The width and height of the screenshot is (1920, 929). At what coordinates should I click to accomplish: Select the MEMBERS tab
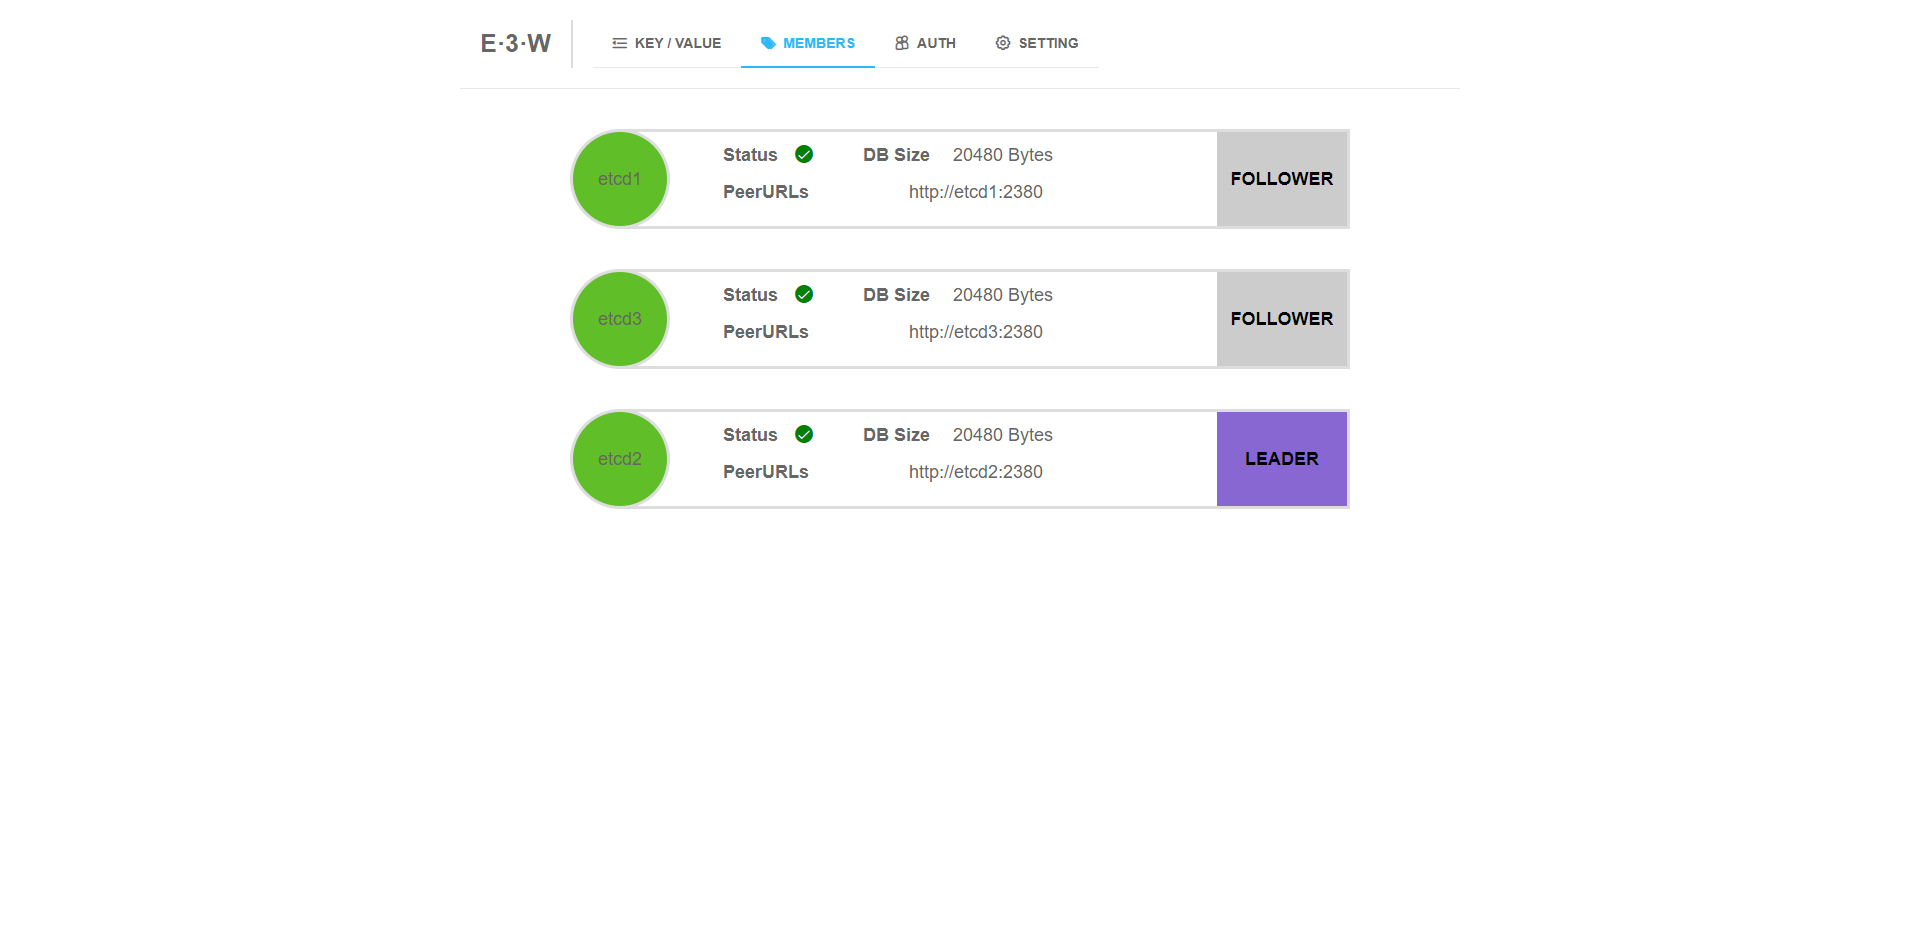click(x=808, y=43)
